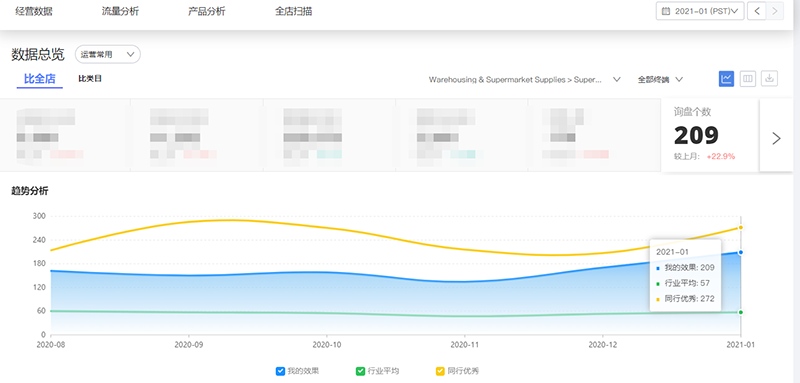This screenshot has width=800, height=383.
Task: Open the 运营常用 dropdown
Action: 108,54
